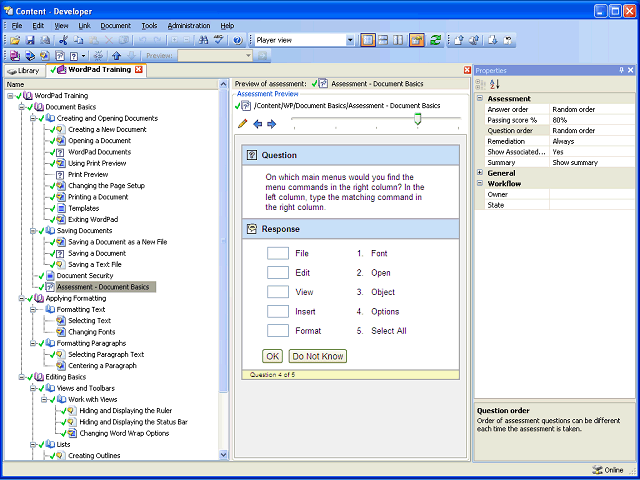Click the Link Section icon on the second toolbar
The height and width of the screenshot is (480, 640).
click(x=30, y=55)
